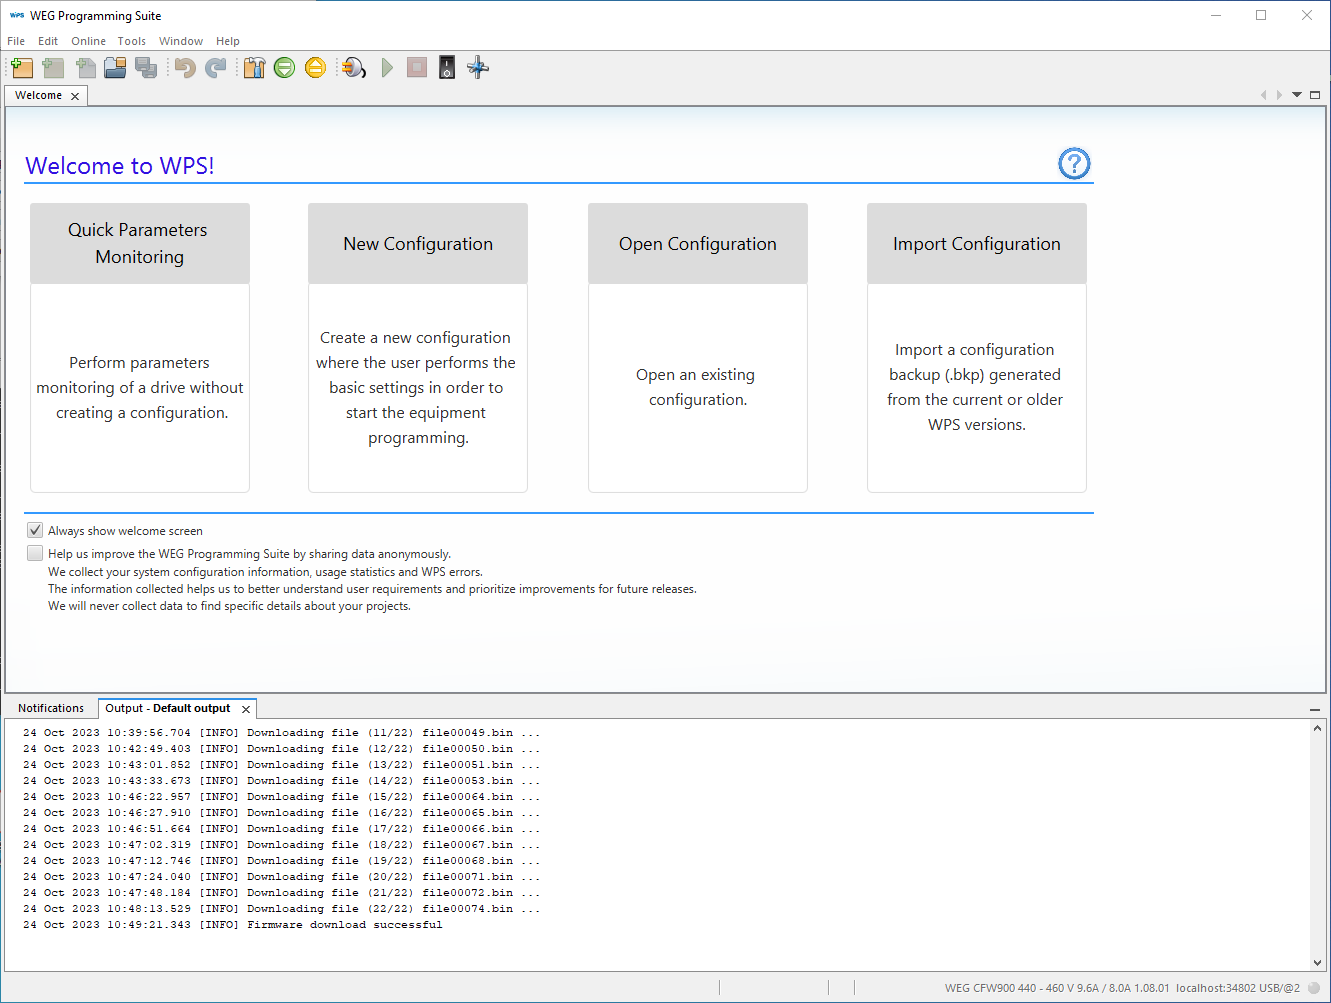This screenshot has width=1331, height=1003.
Task: Open help via blue question mark icon
Action: coord(1074,164)
